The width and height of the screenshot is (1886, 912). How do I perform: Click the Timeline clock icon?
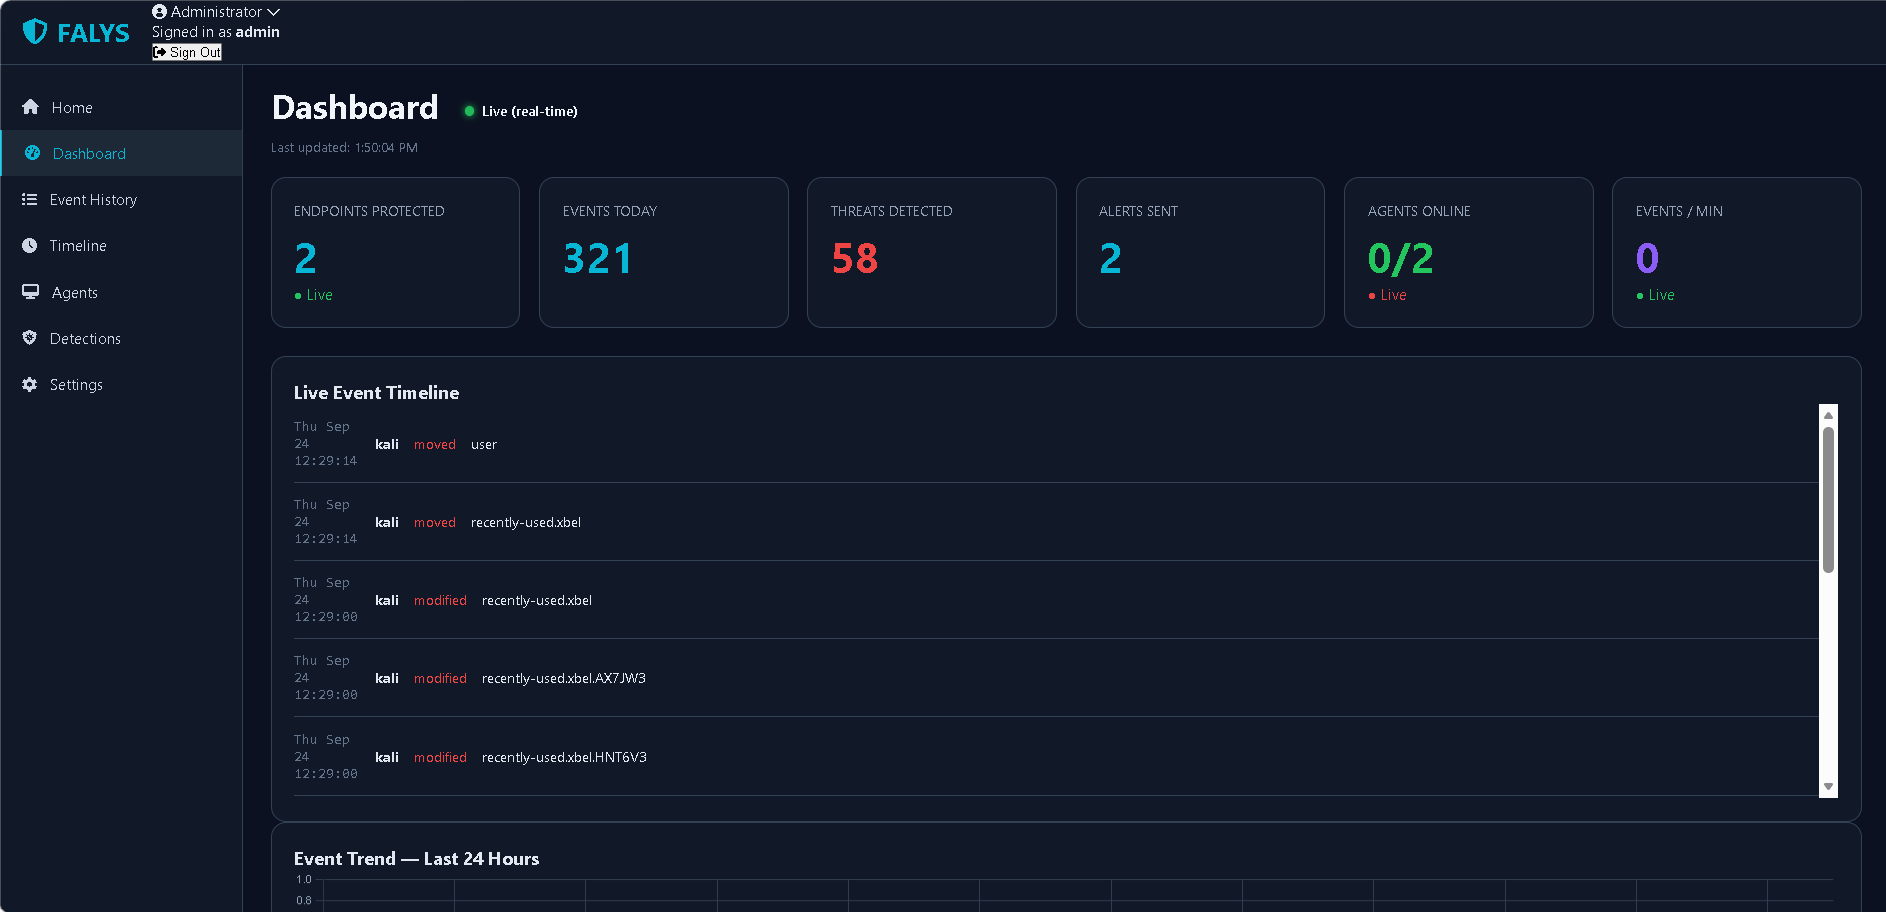click(x=29, y=245)
